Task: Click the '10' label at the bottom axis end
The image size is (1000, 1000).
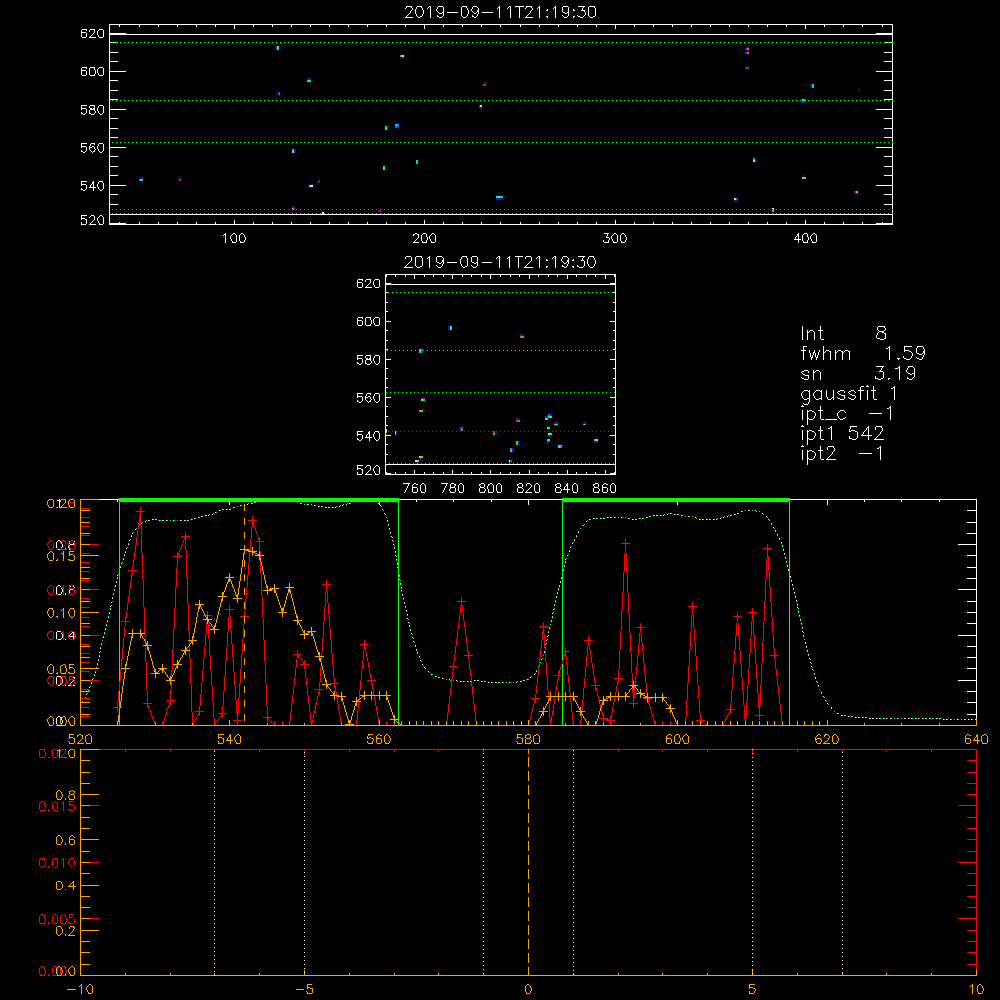Action: (x=976, y=989)
